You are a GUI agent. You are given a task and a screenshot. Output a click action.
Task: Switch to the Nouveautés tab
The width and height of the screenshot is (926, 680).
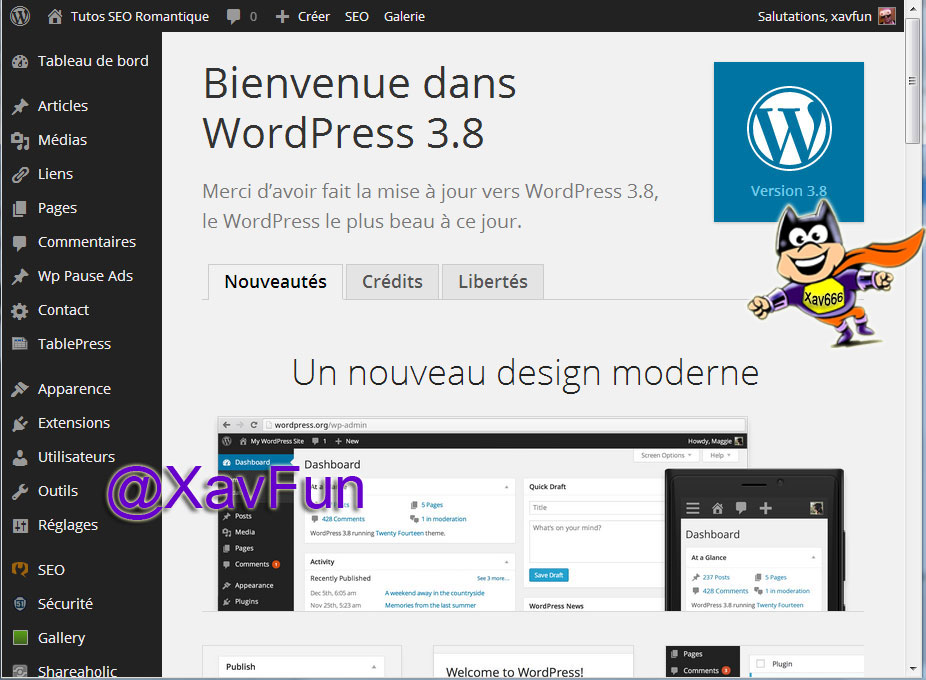[x=275, y=282]
